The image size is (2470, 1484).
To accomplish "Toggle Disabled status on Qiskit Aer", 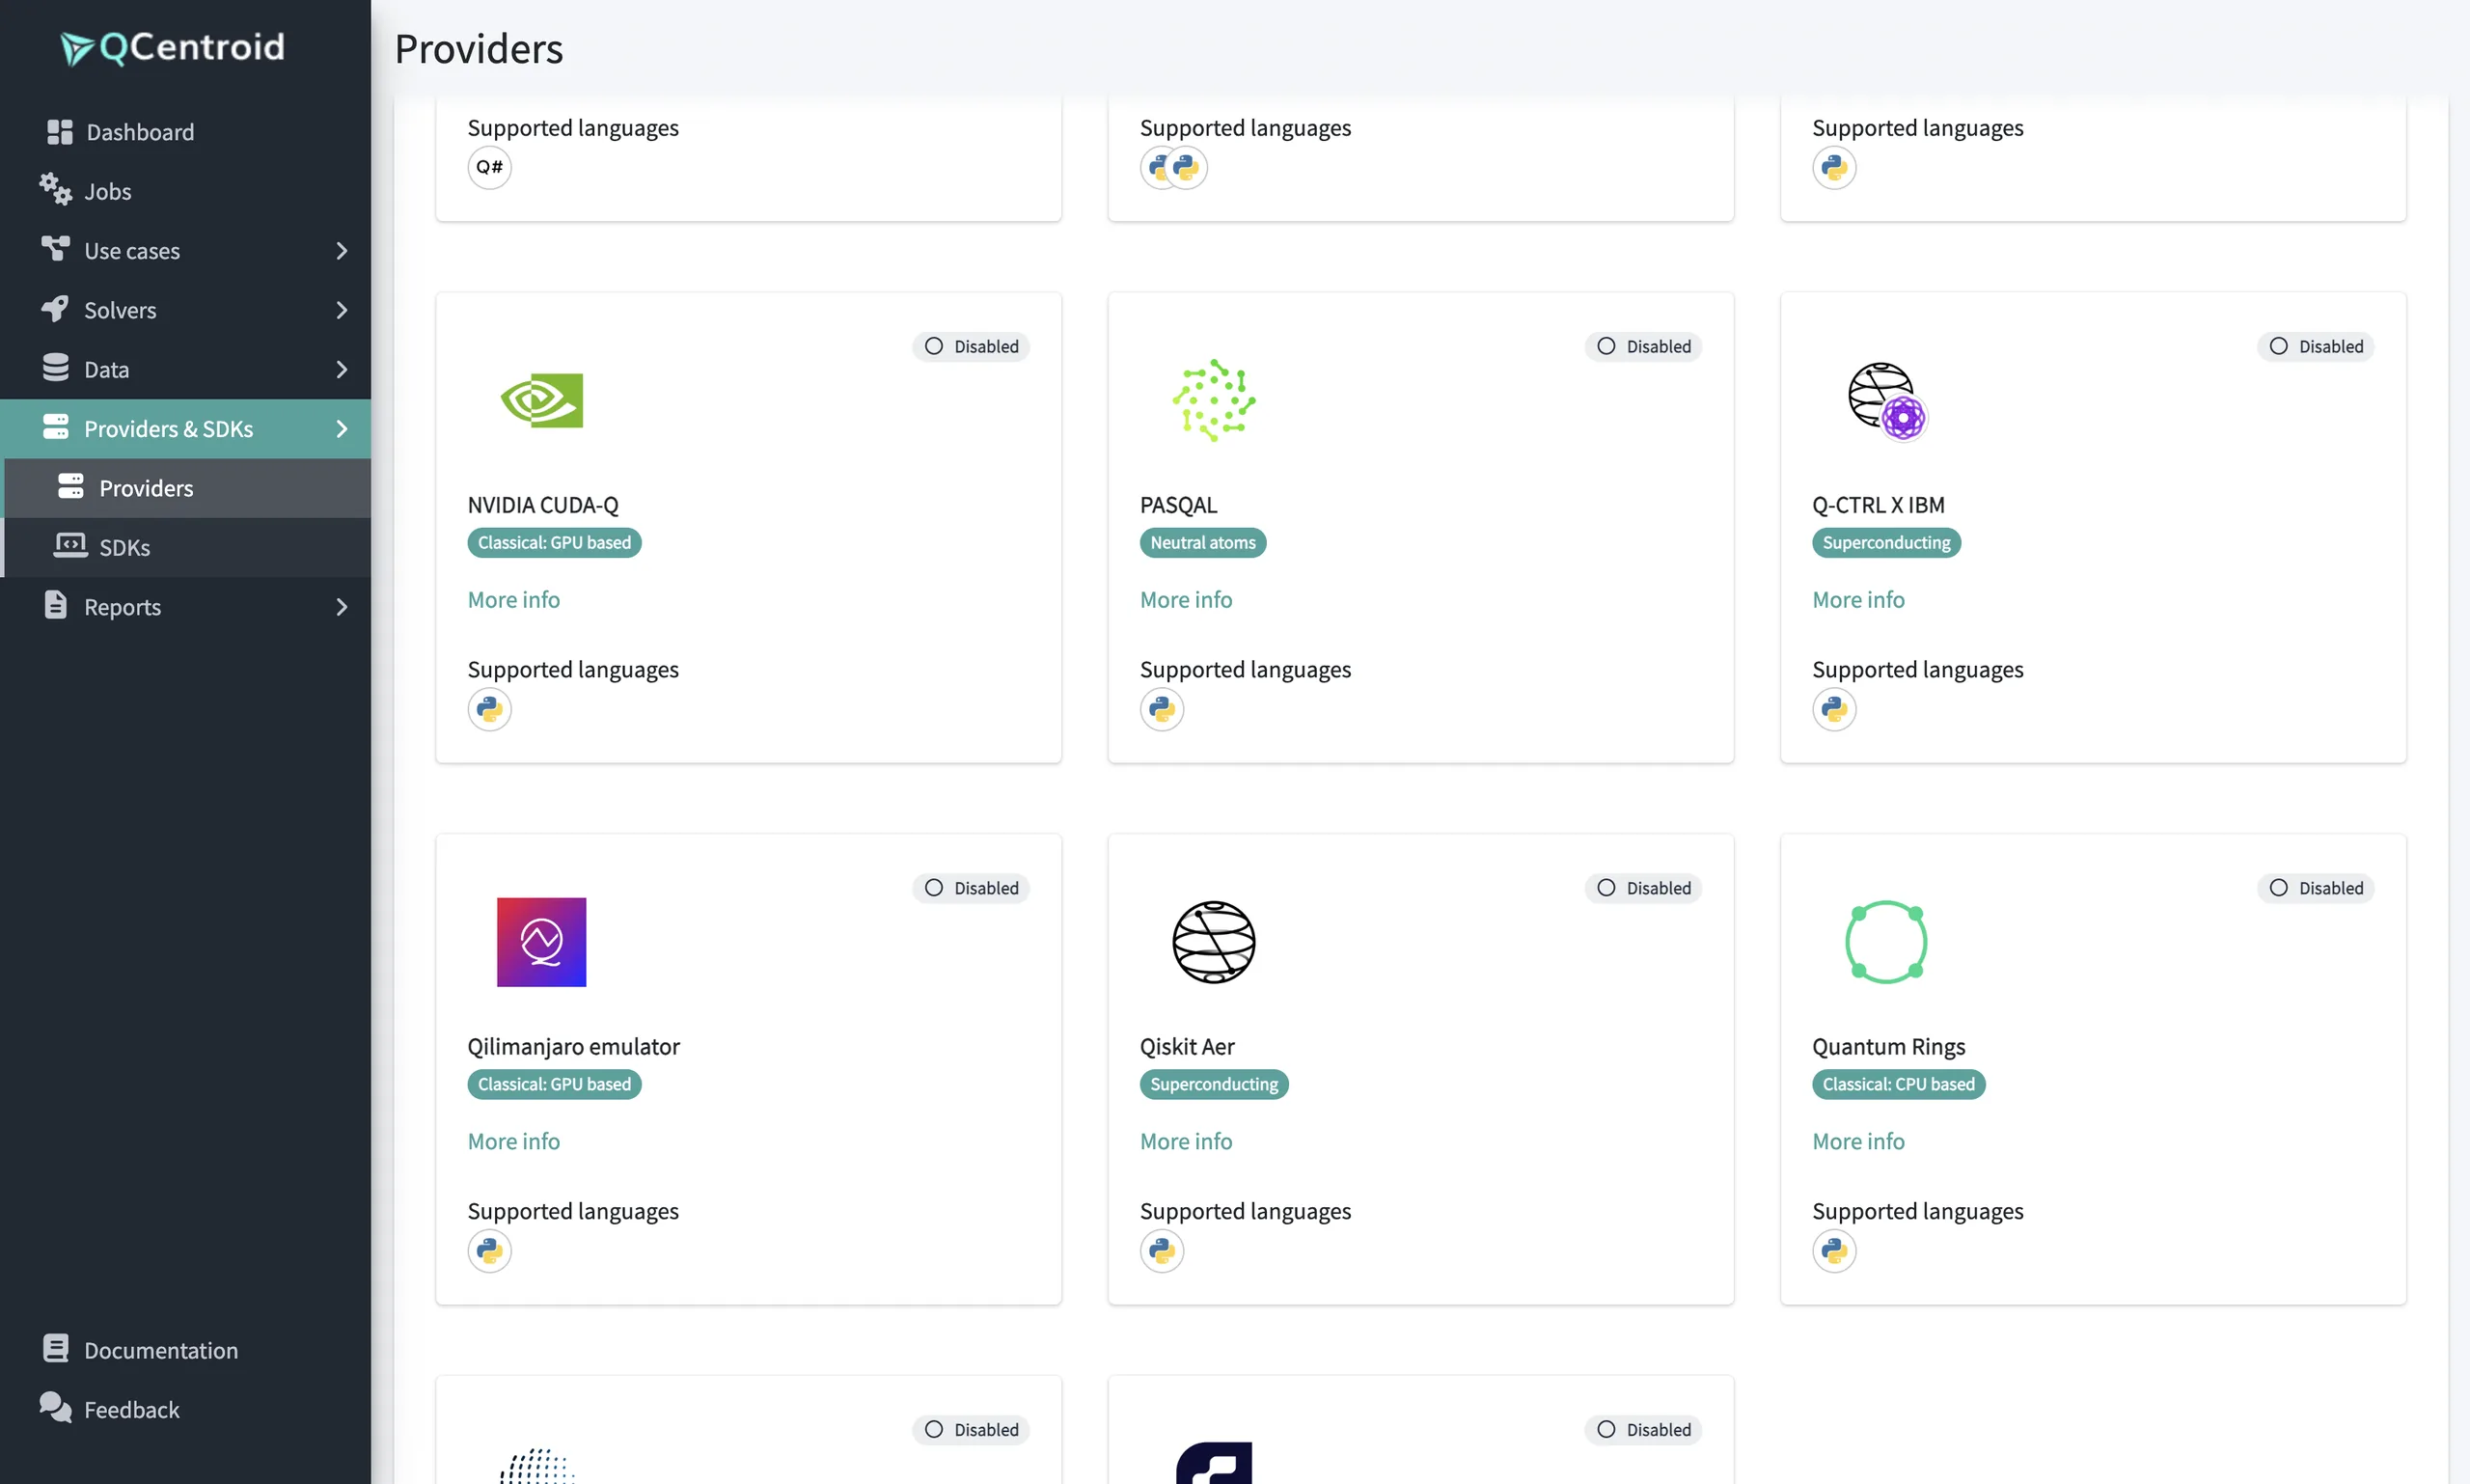I will click(1643, 888).
